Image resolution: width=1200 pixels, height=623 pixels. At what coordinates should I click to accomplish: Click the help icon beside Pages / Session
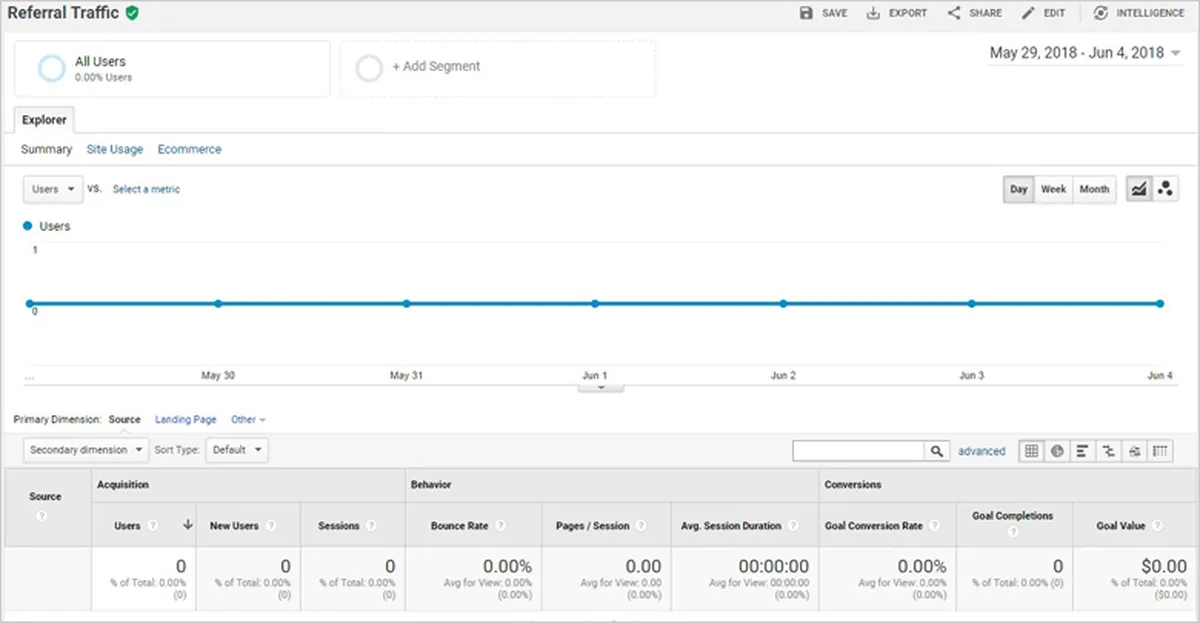(641, 525)
